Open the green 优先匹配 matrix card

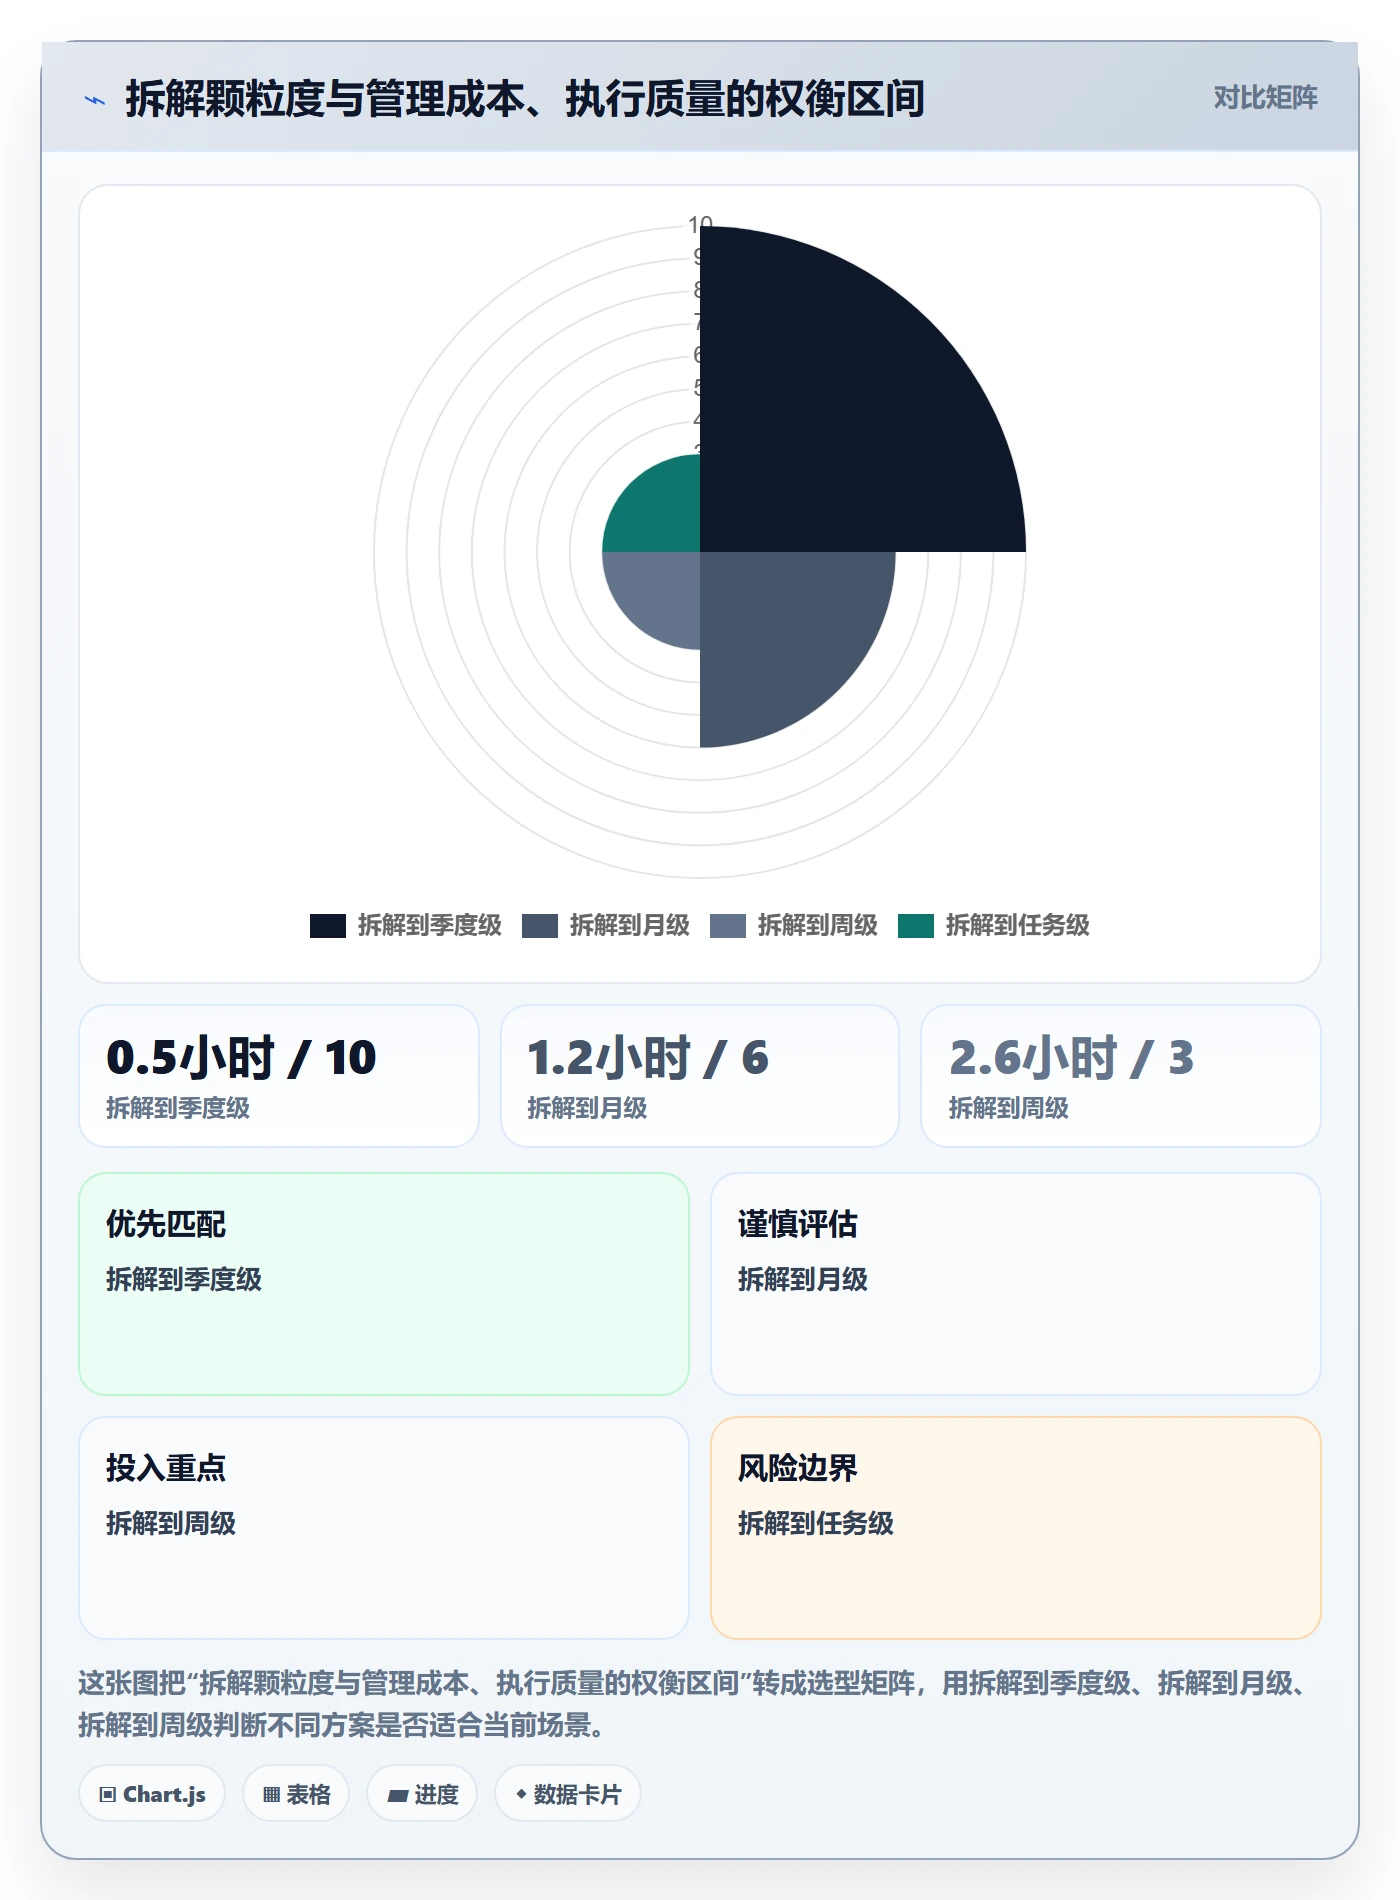coord(384,1284)
